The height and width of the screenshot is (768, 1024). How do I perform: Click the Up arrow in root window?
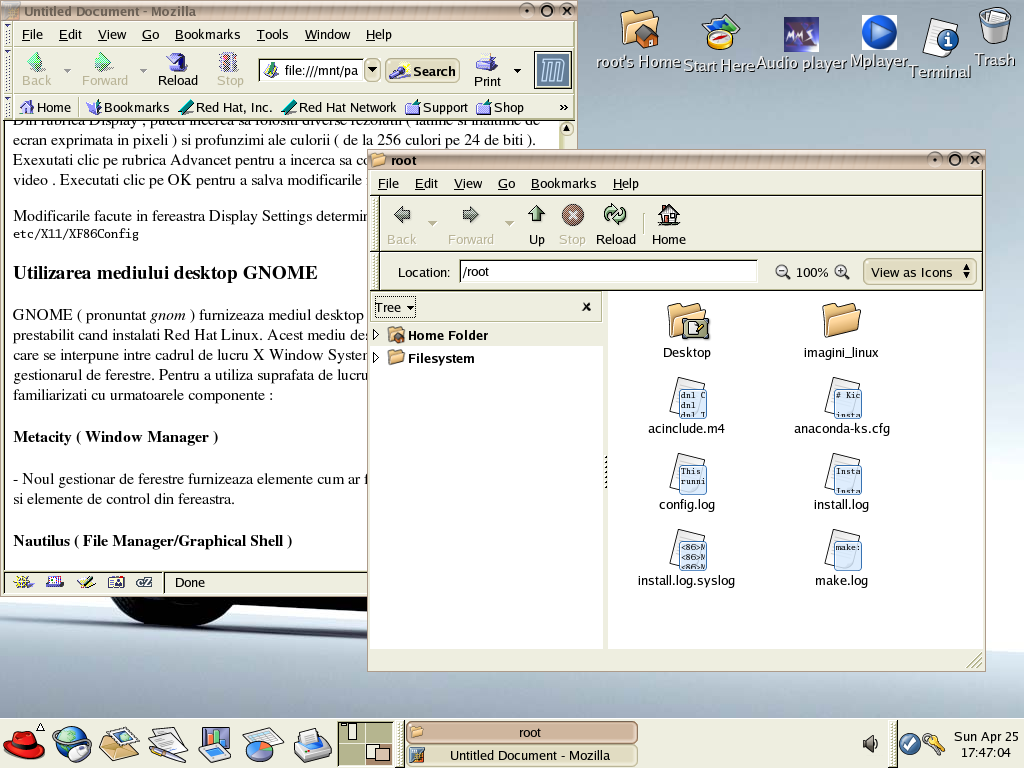537,215
